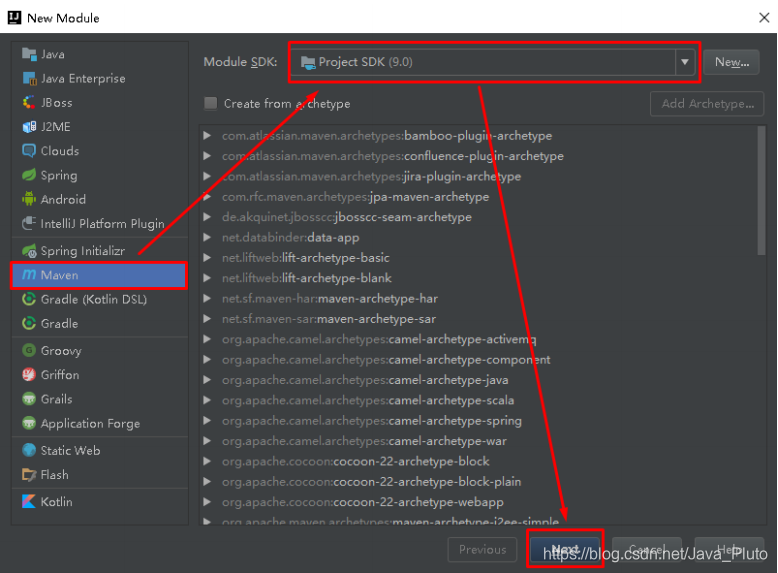778x573 pixels.
Task: Select camel-archetype-component row text
Action: (386, 359)
